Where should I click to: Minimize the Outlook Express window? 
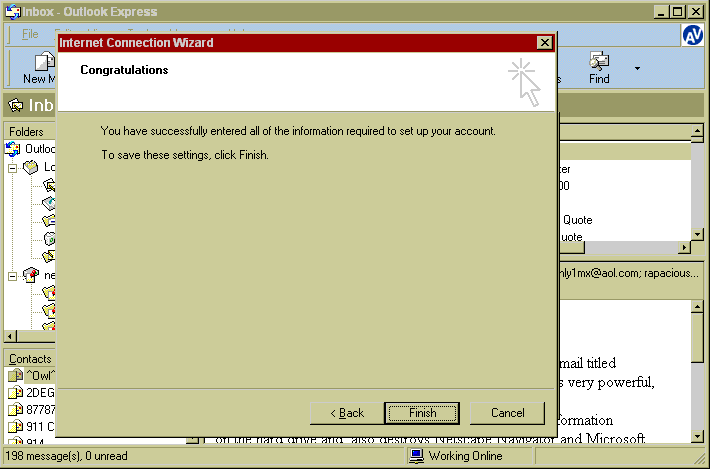tap(662, 12)
